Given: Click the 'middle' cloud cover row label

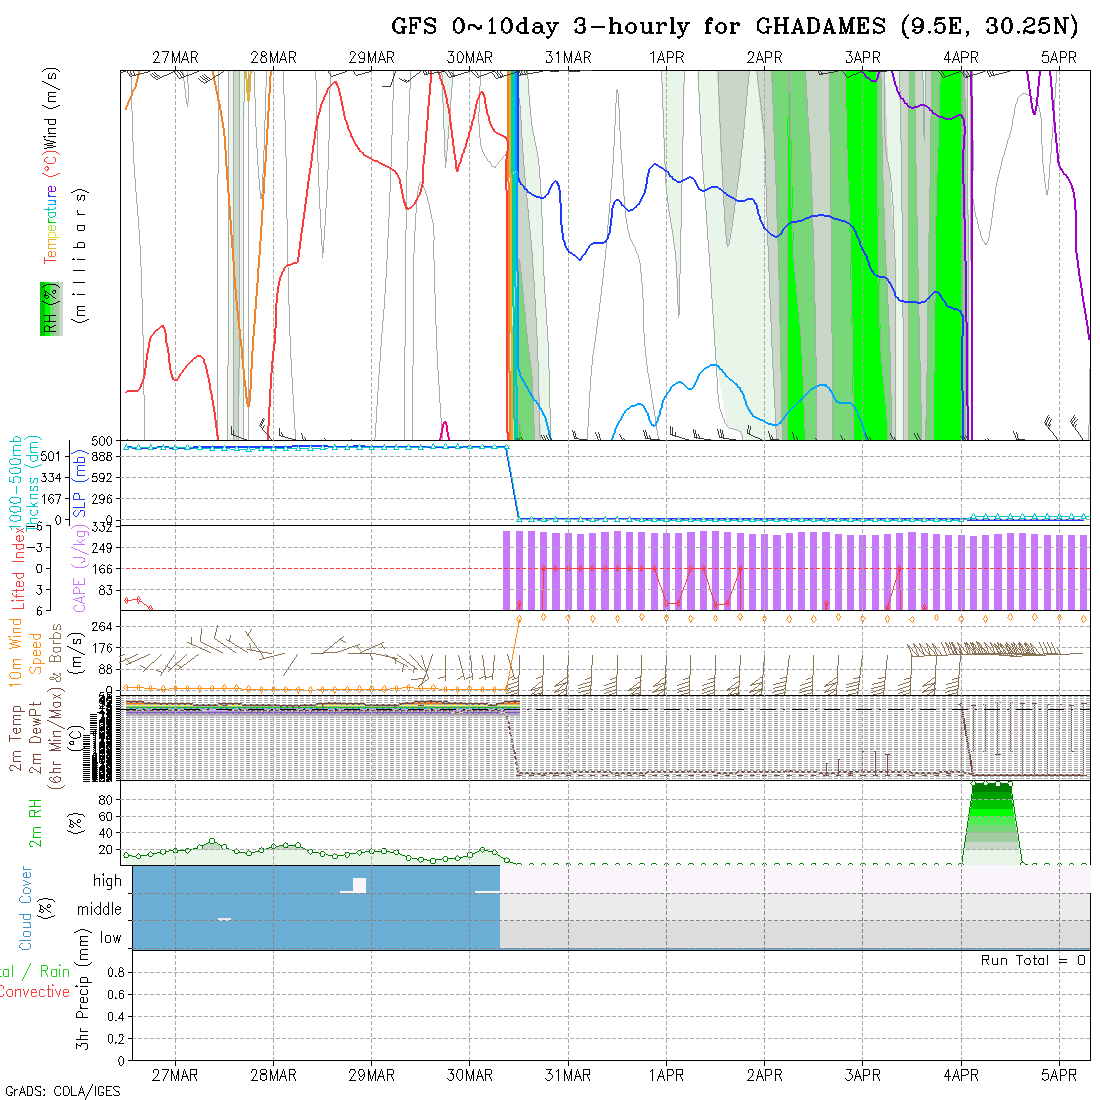Looking at the screenshot, I should (99, 909).
